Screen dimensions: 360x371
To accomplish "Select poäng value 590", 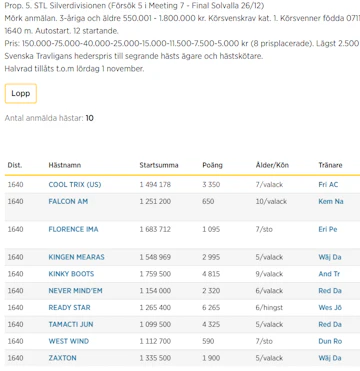I will coord(208,341).
